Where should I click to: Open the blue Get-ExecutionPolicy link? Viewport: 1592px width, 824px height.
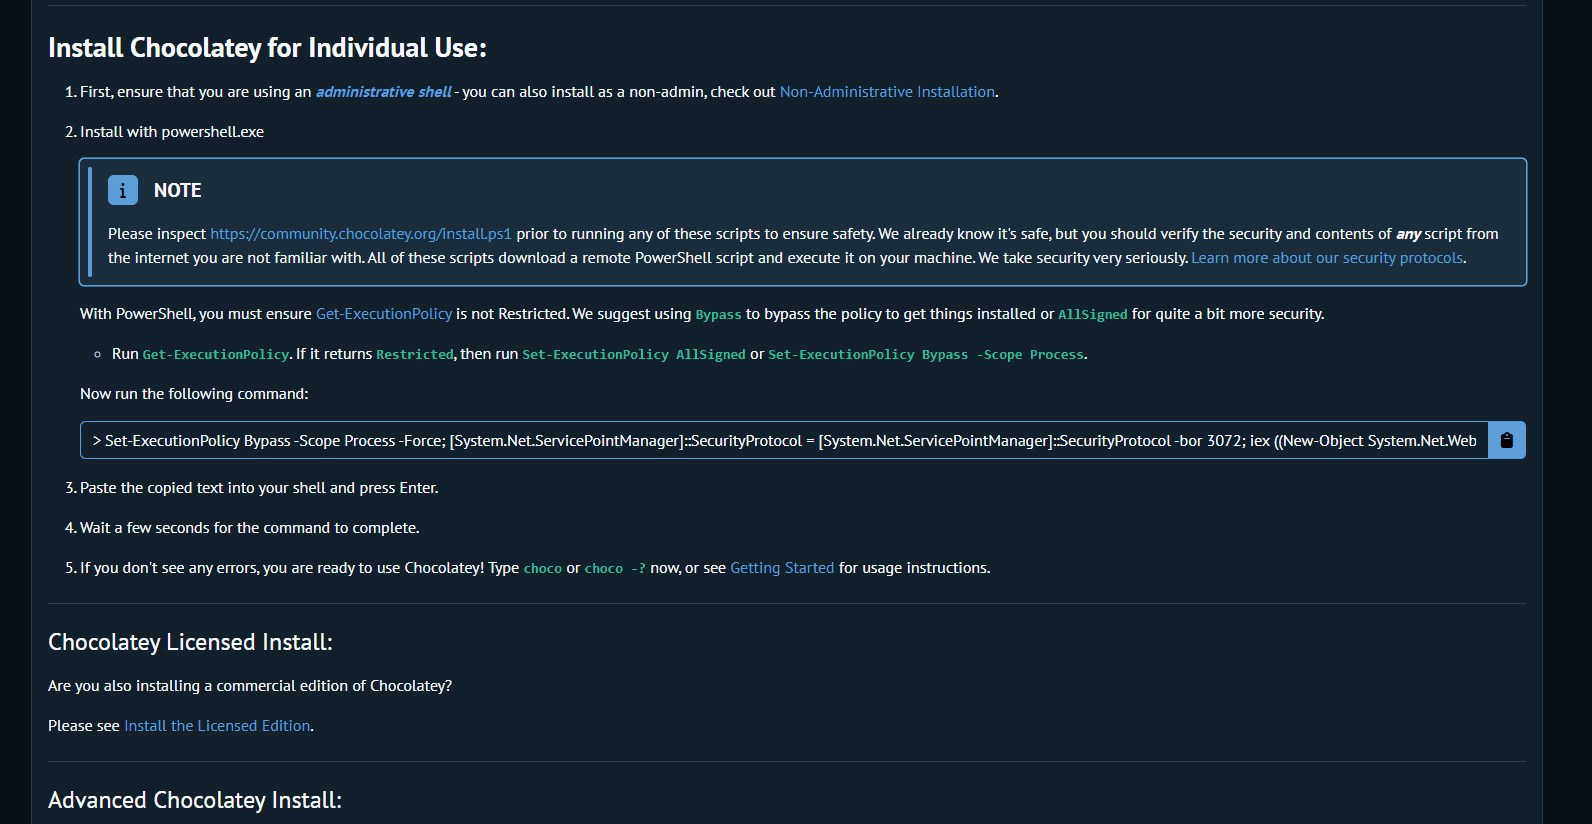pyautogui.click(x=384, y=314)
